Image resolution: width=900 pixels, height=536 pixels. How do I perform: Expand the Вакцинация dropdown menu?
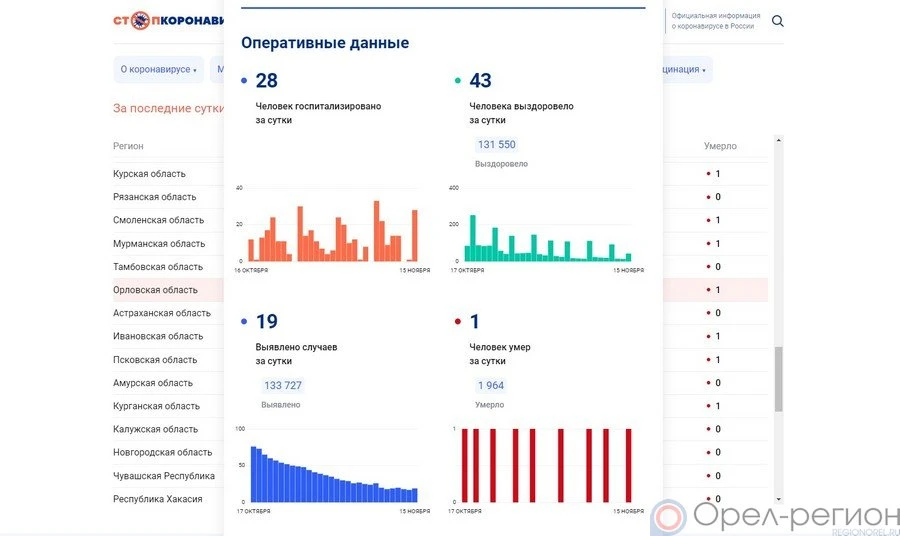pos(685,70)
